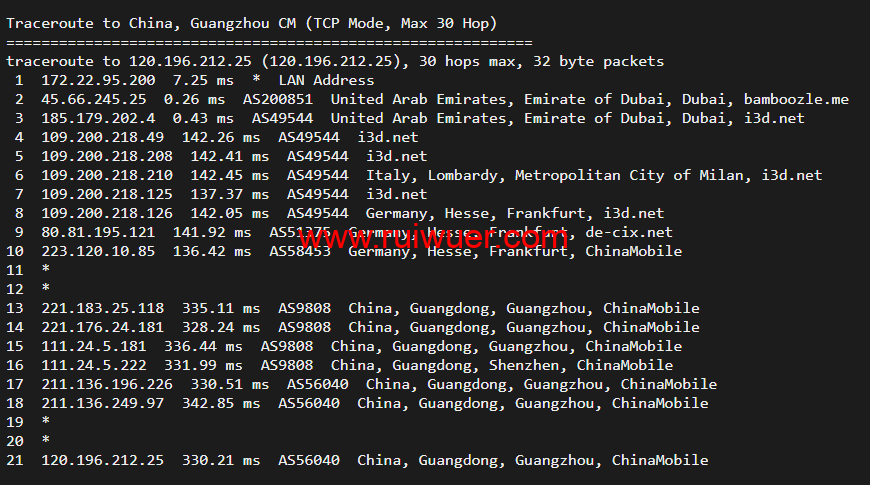870x485 pixels.
Task: Open the de-cix.net hostname
Action: 629,232
